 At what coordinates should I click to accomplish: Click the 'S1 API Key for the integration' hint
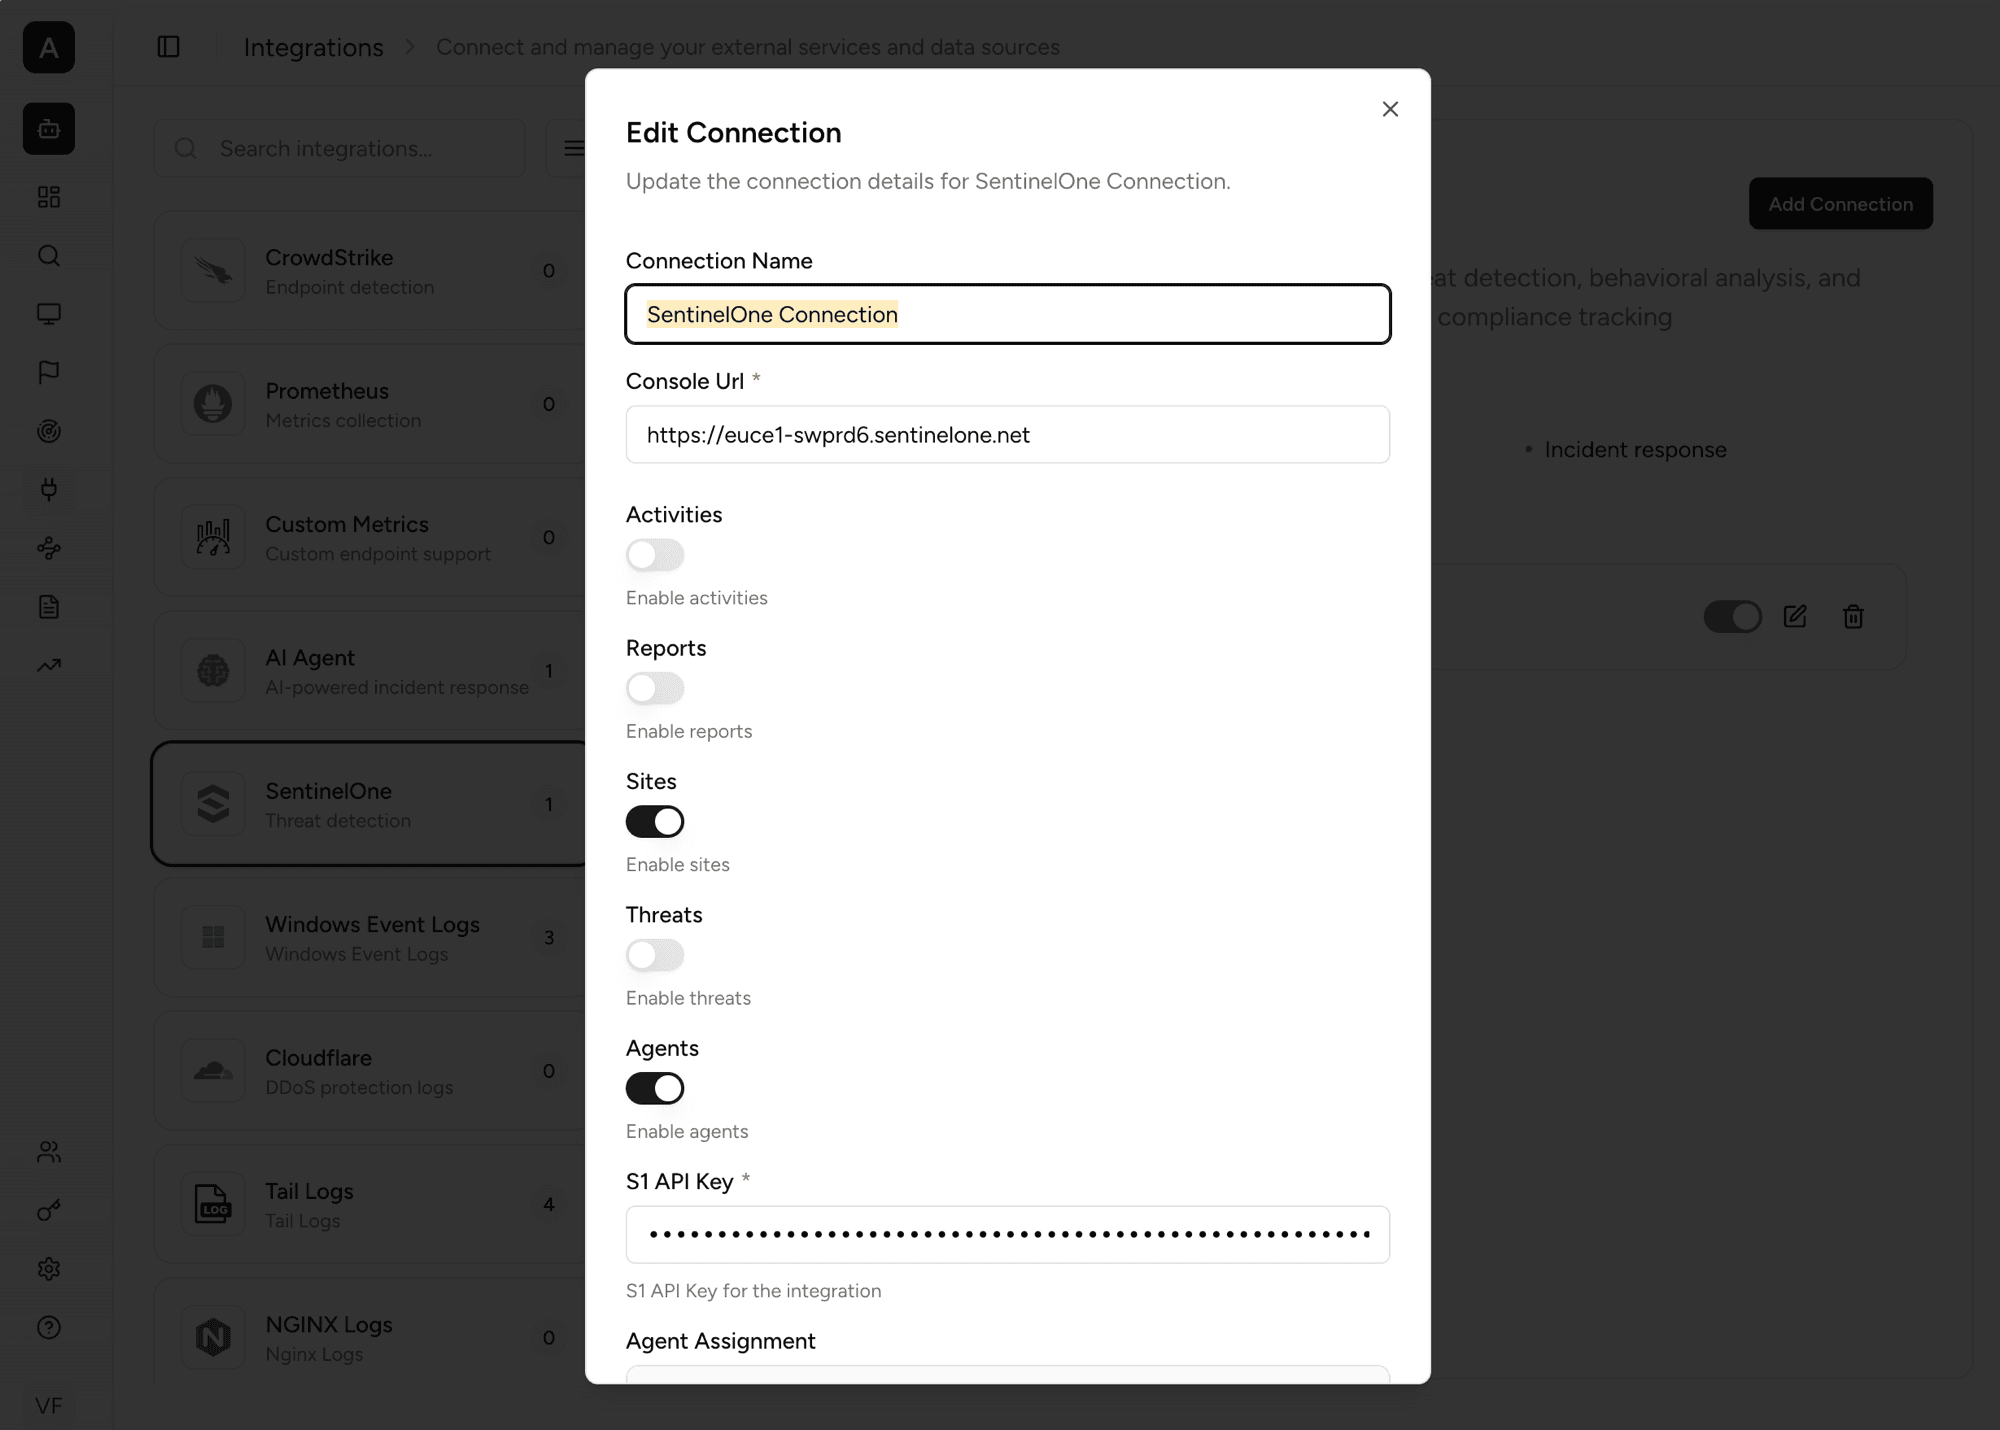click(x=753, y=1291)
